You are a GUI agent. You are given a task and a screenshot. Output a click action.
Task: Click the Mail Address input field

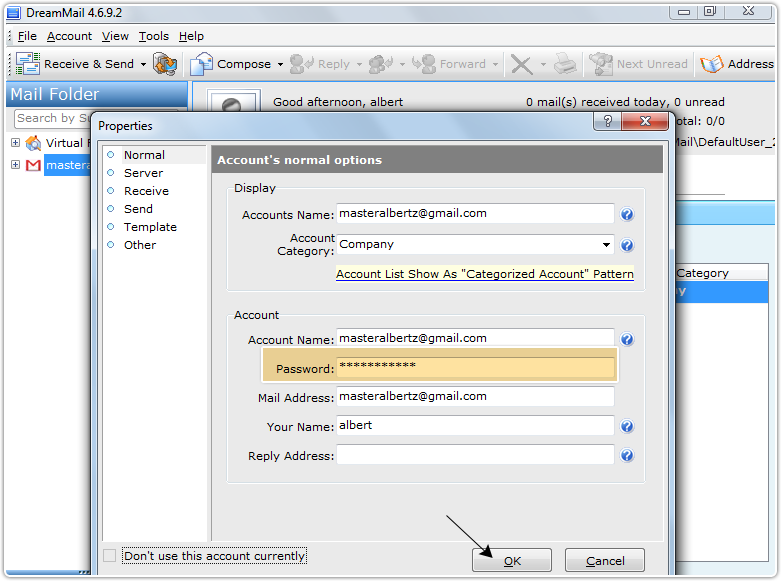[475, 397]
